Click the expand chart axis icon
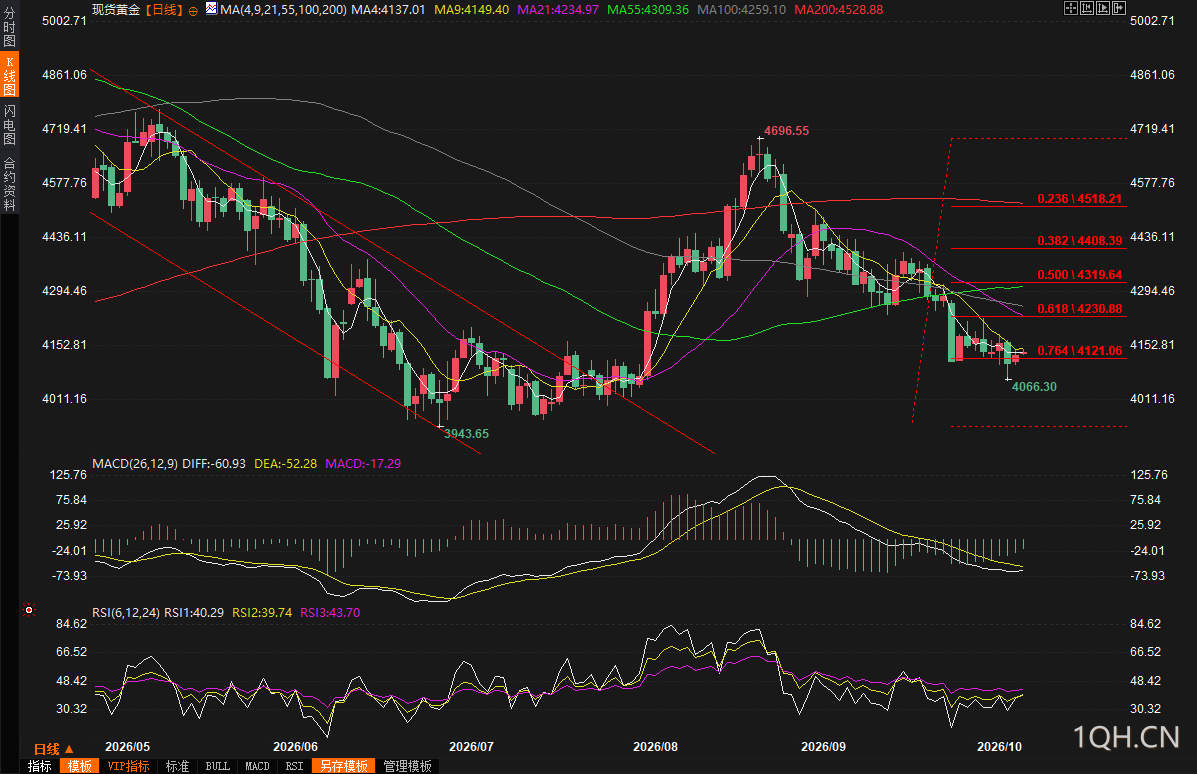Viewport: 1197px width, 774px height. click(x=1103, y=8)
